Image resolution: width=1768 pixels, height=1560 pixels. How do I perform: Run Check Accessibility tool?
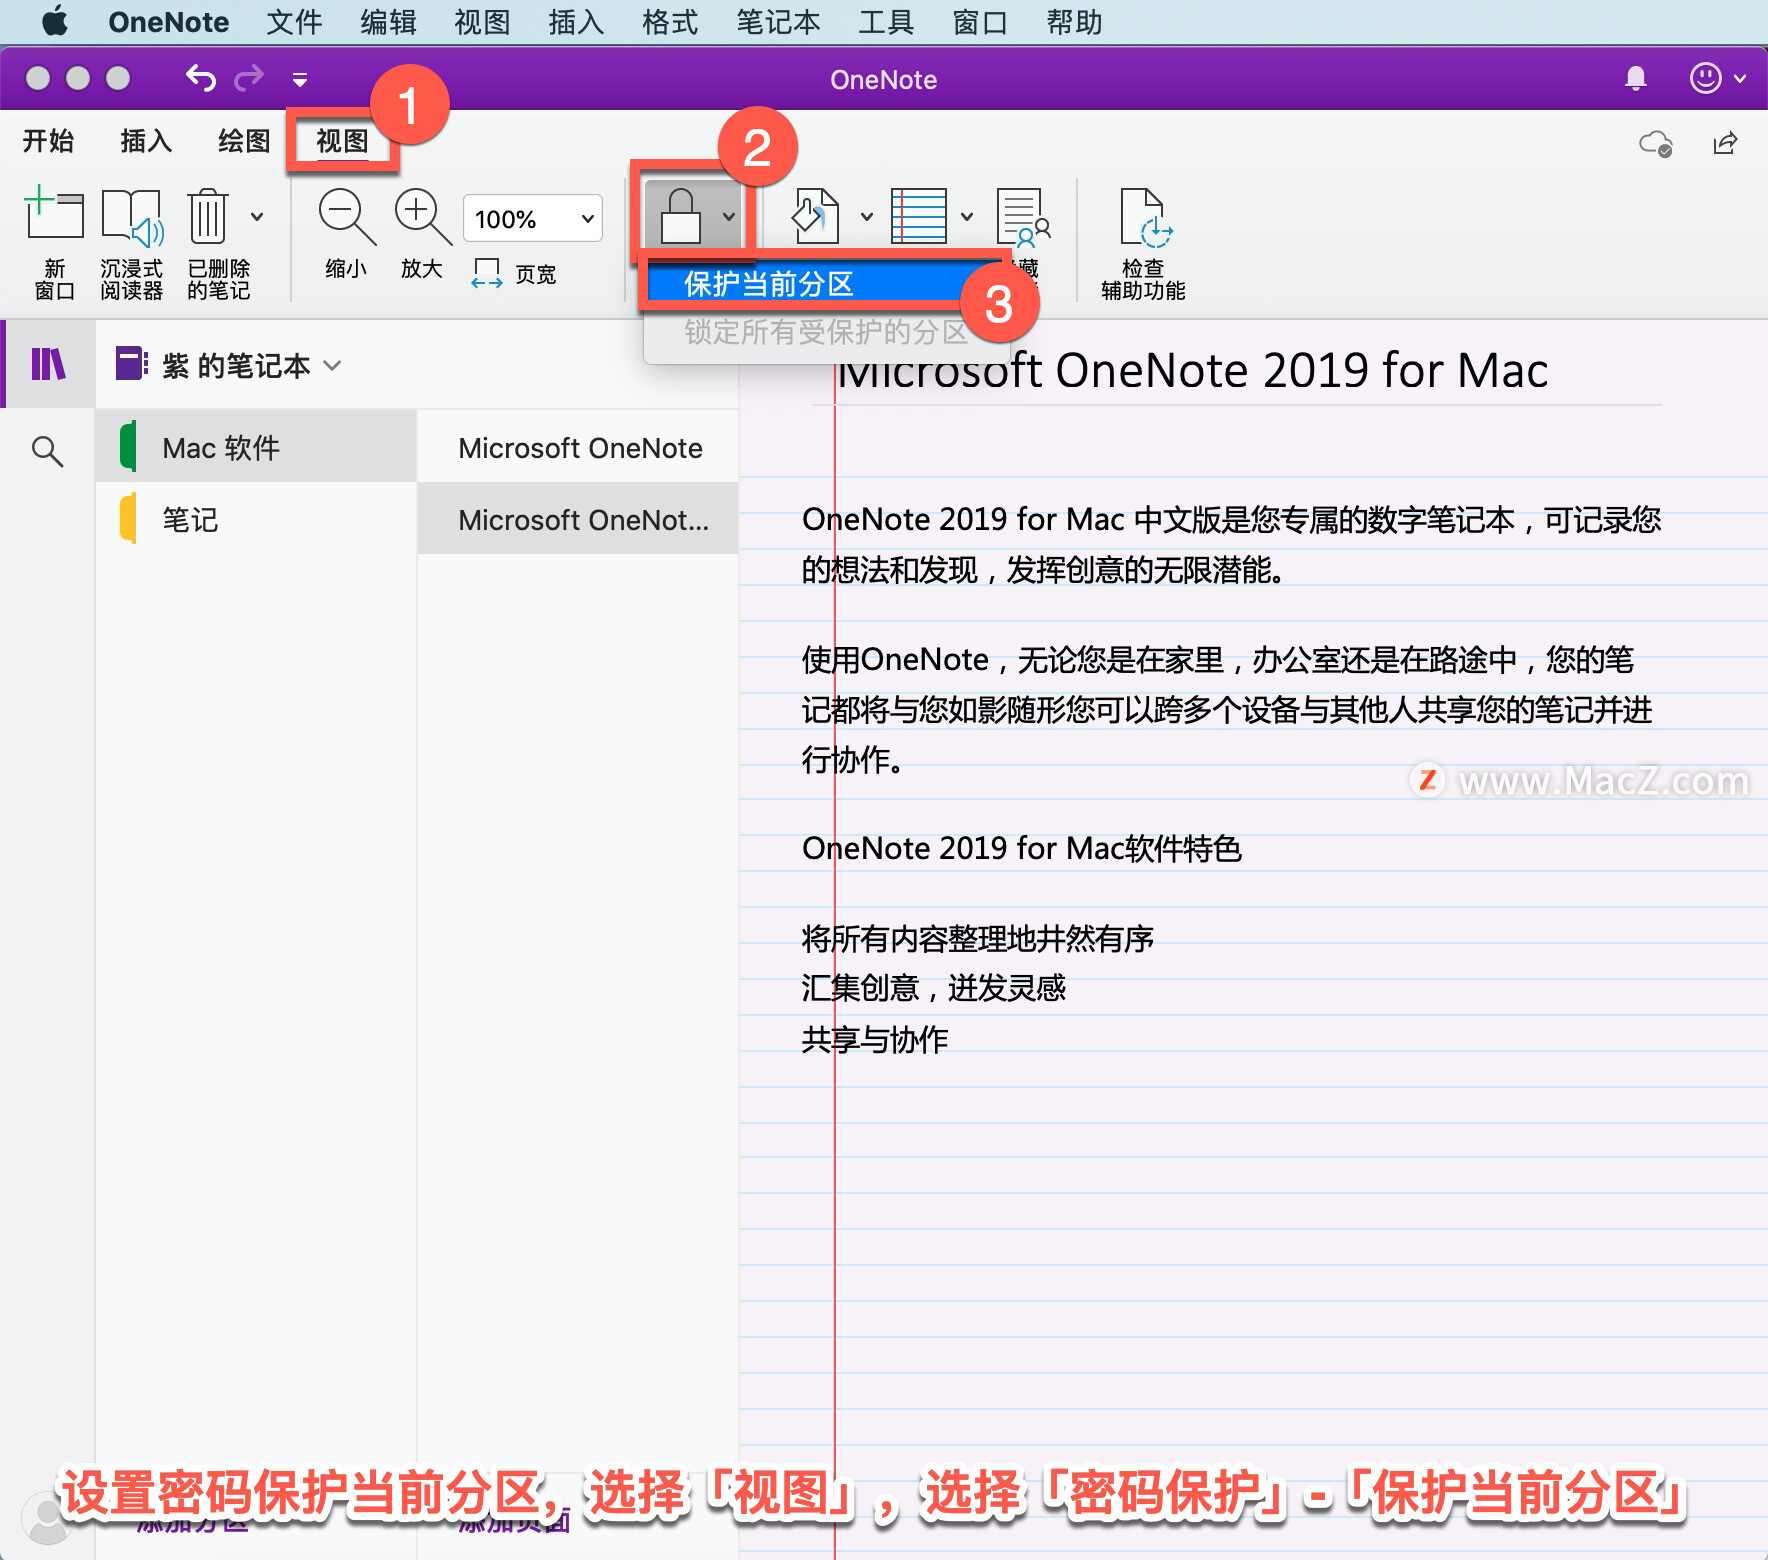[x=1143, y=243]
